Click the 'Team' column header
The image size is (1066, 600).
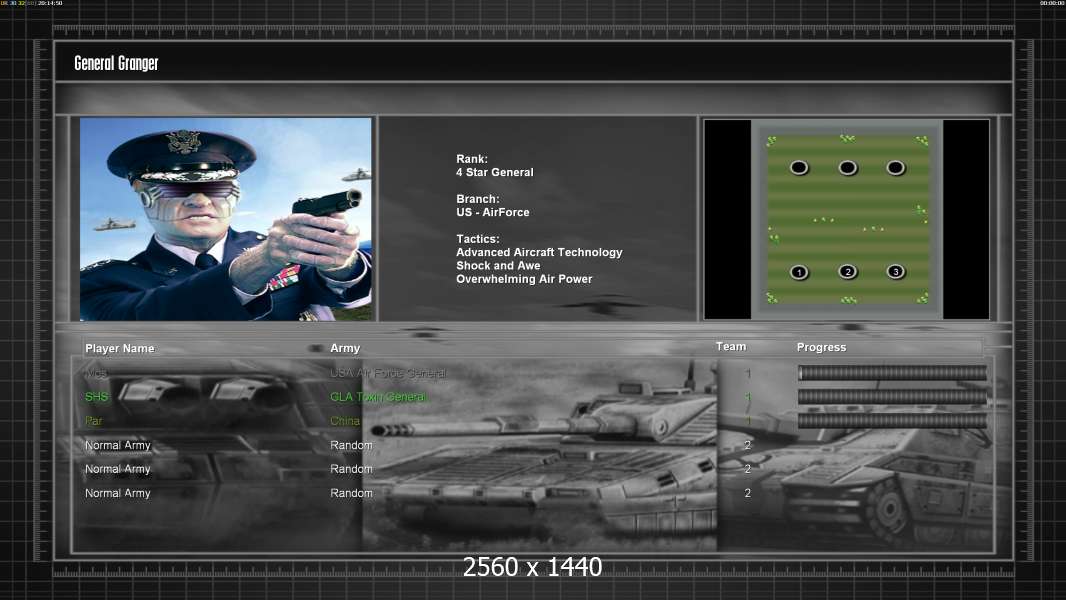(731, 347)
